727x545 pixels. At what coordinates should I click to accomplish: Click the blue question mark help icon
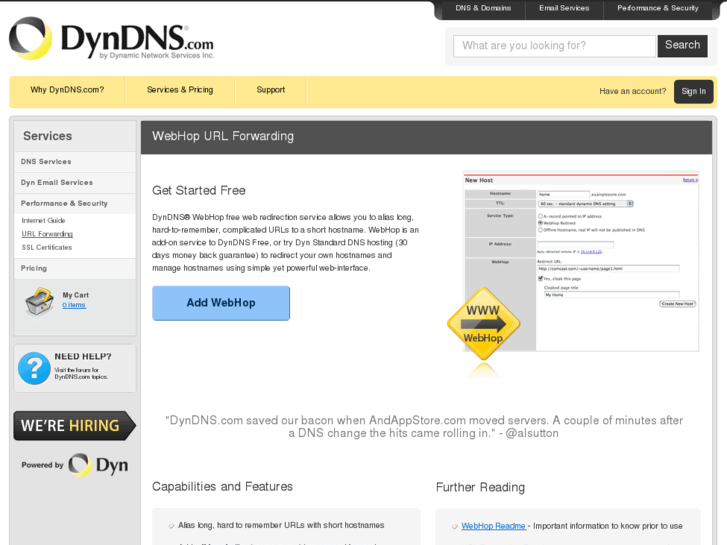[x=34, y=368]
